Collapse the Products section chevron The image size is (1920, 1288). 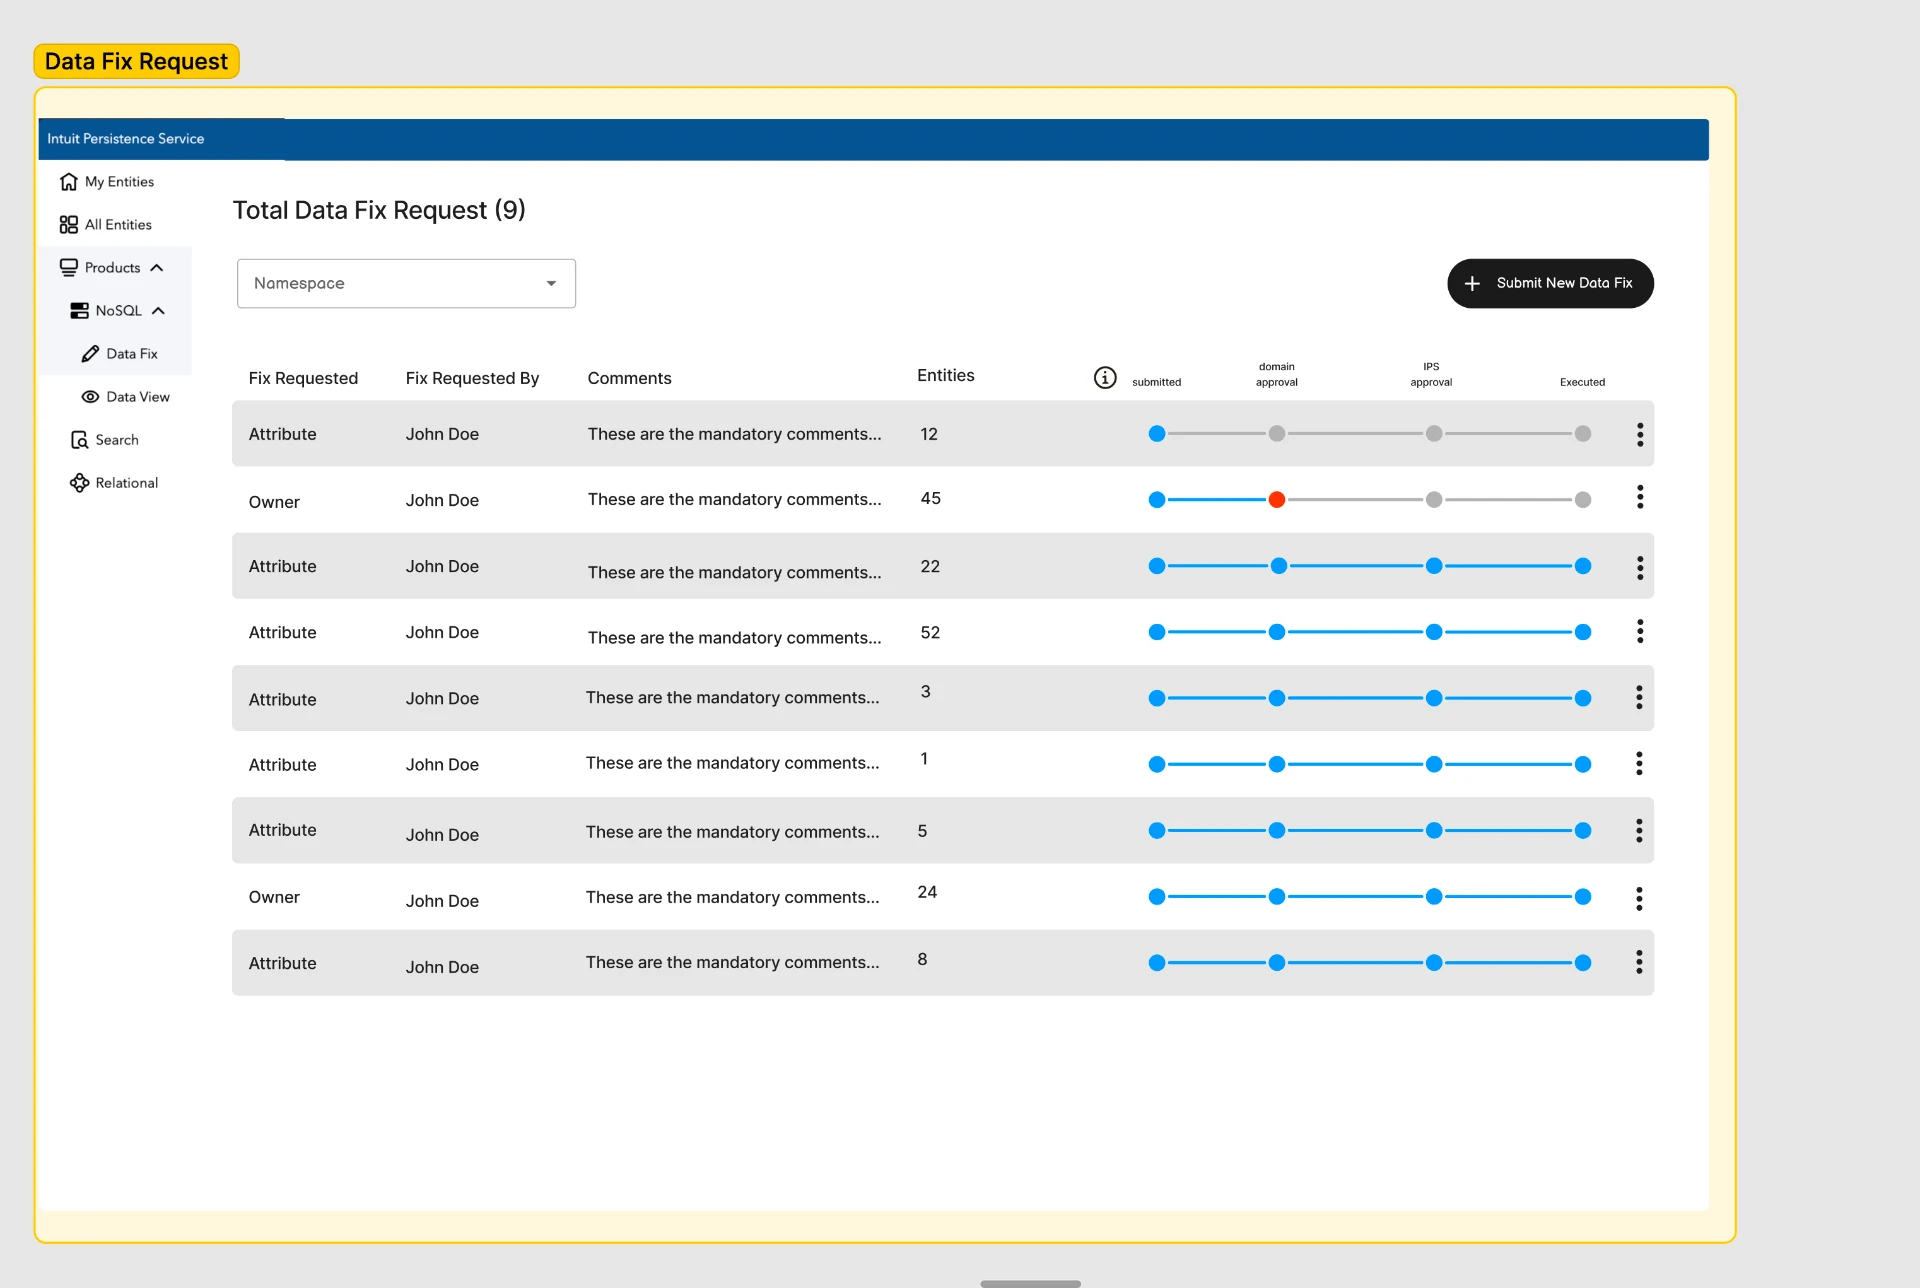coord(157,268)
